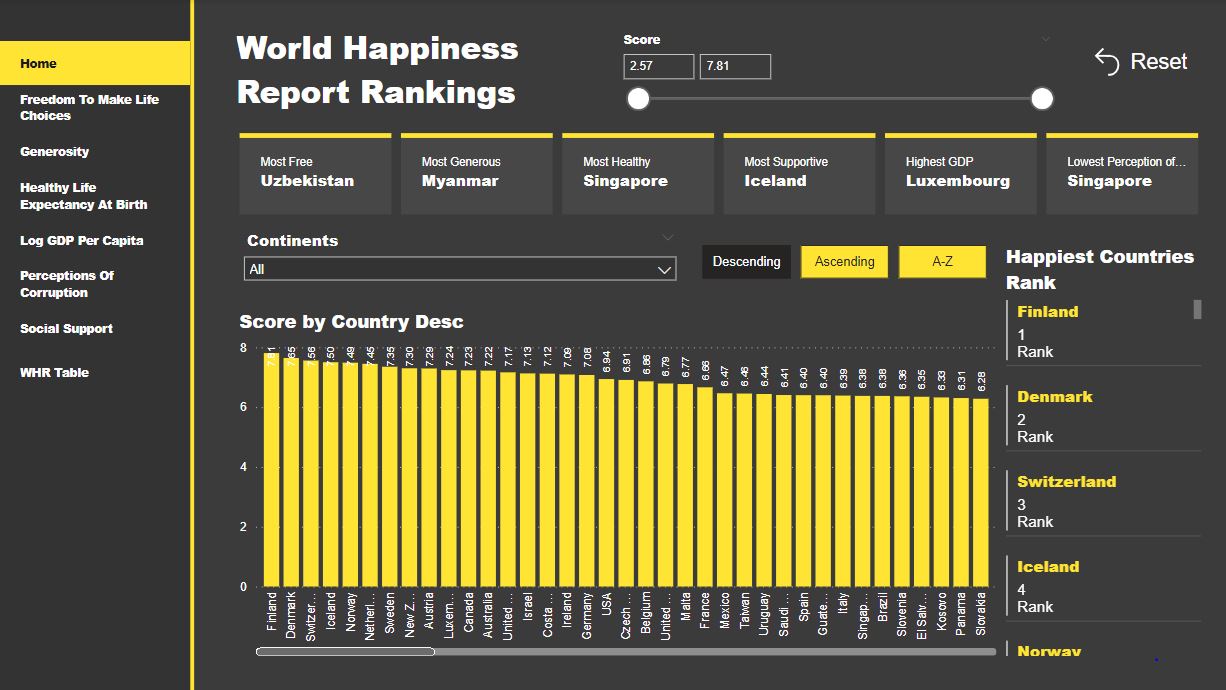Select the Most Healthy card
The image size is (1226, 690).
(x=638, y=173)
